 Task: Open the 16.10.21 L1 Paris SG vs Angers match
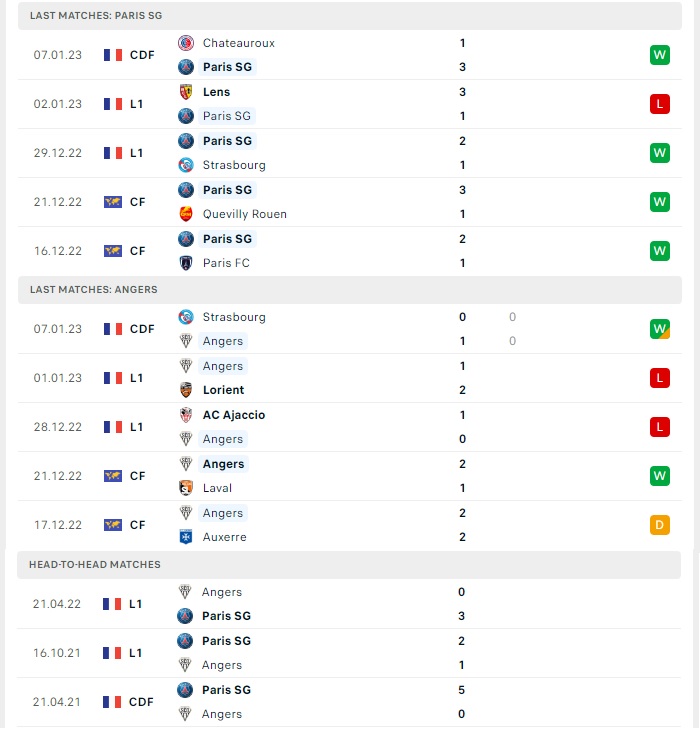tap(349, 653)
